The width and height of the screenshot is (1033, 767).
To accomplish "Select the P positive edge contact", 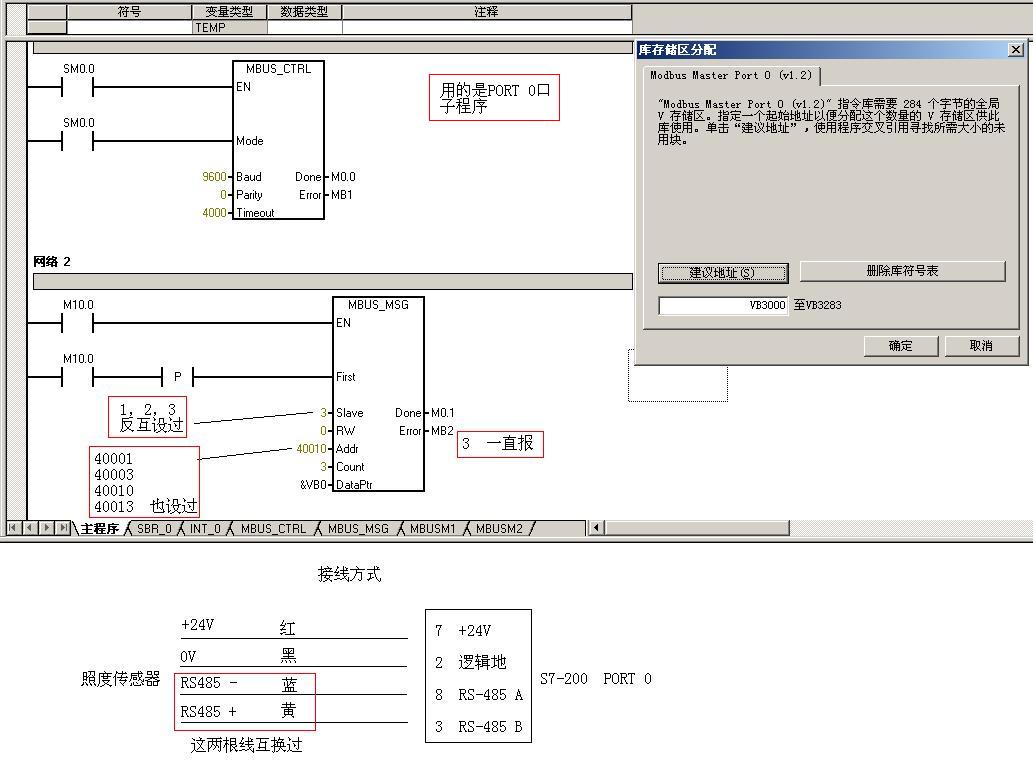I will point(177,377).
